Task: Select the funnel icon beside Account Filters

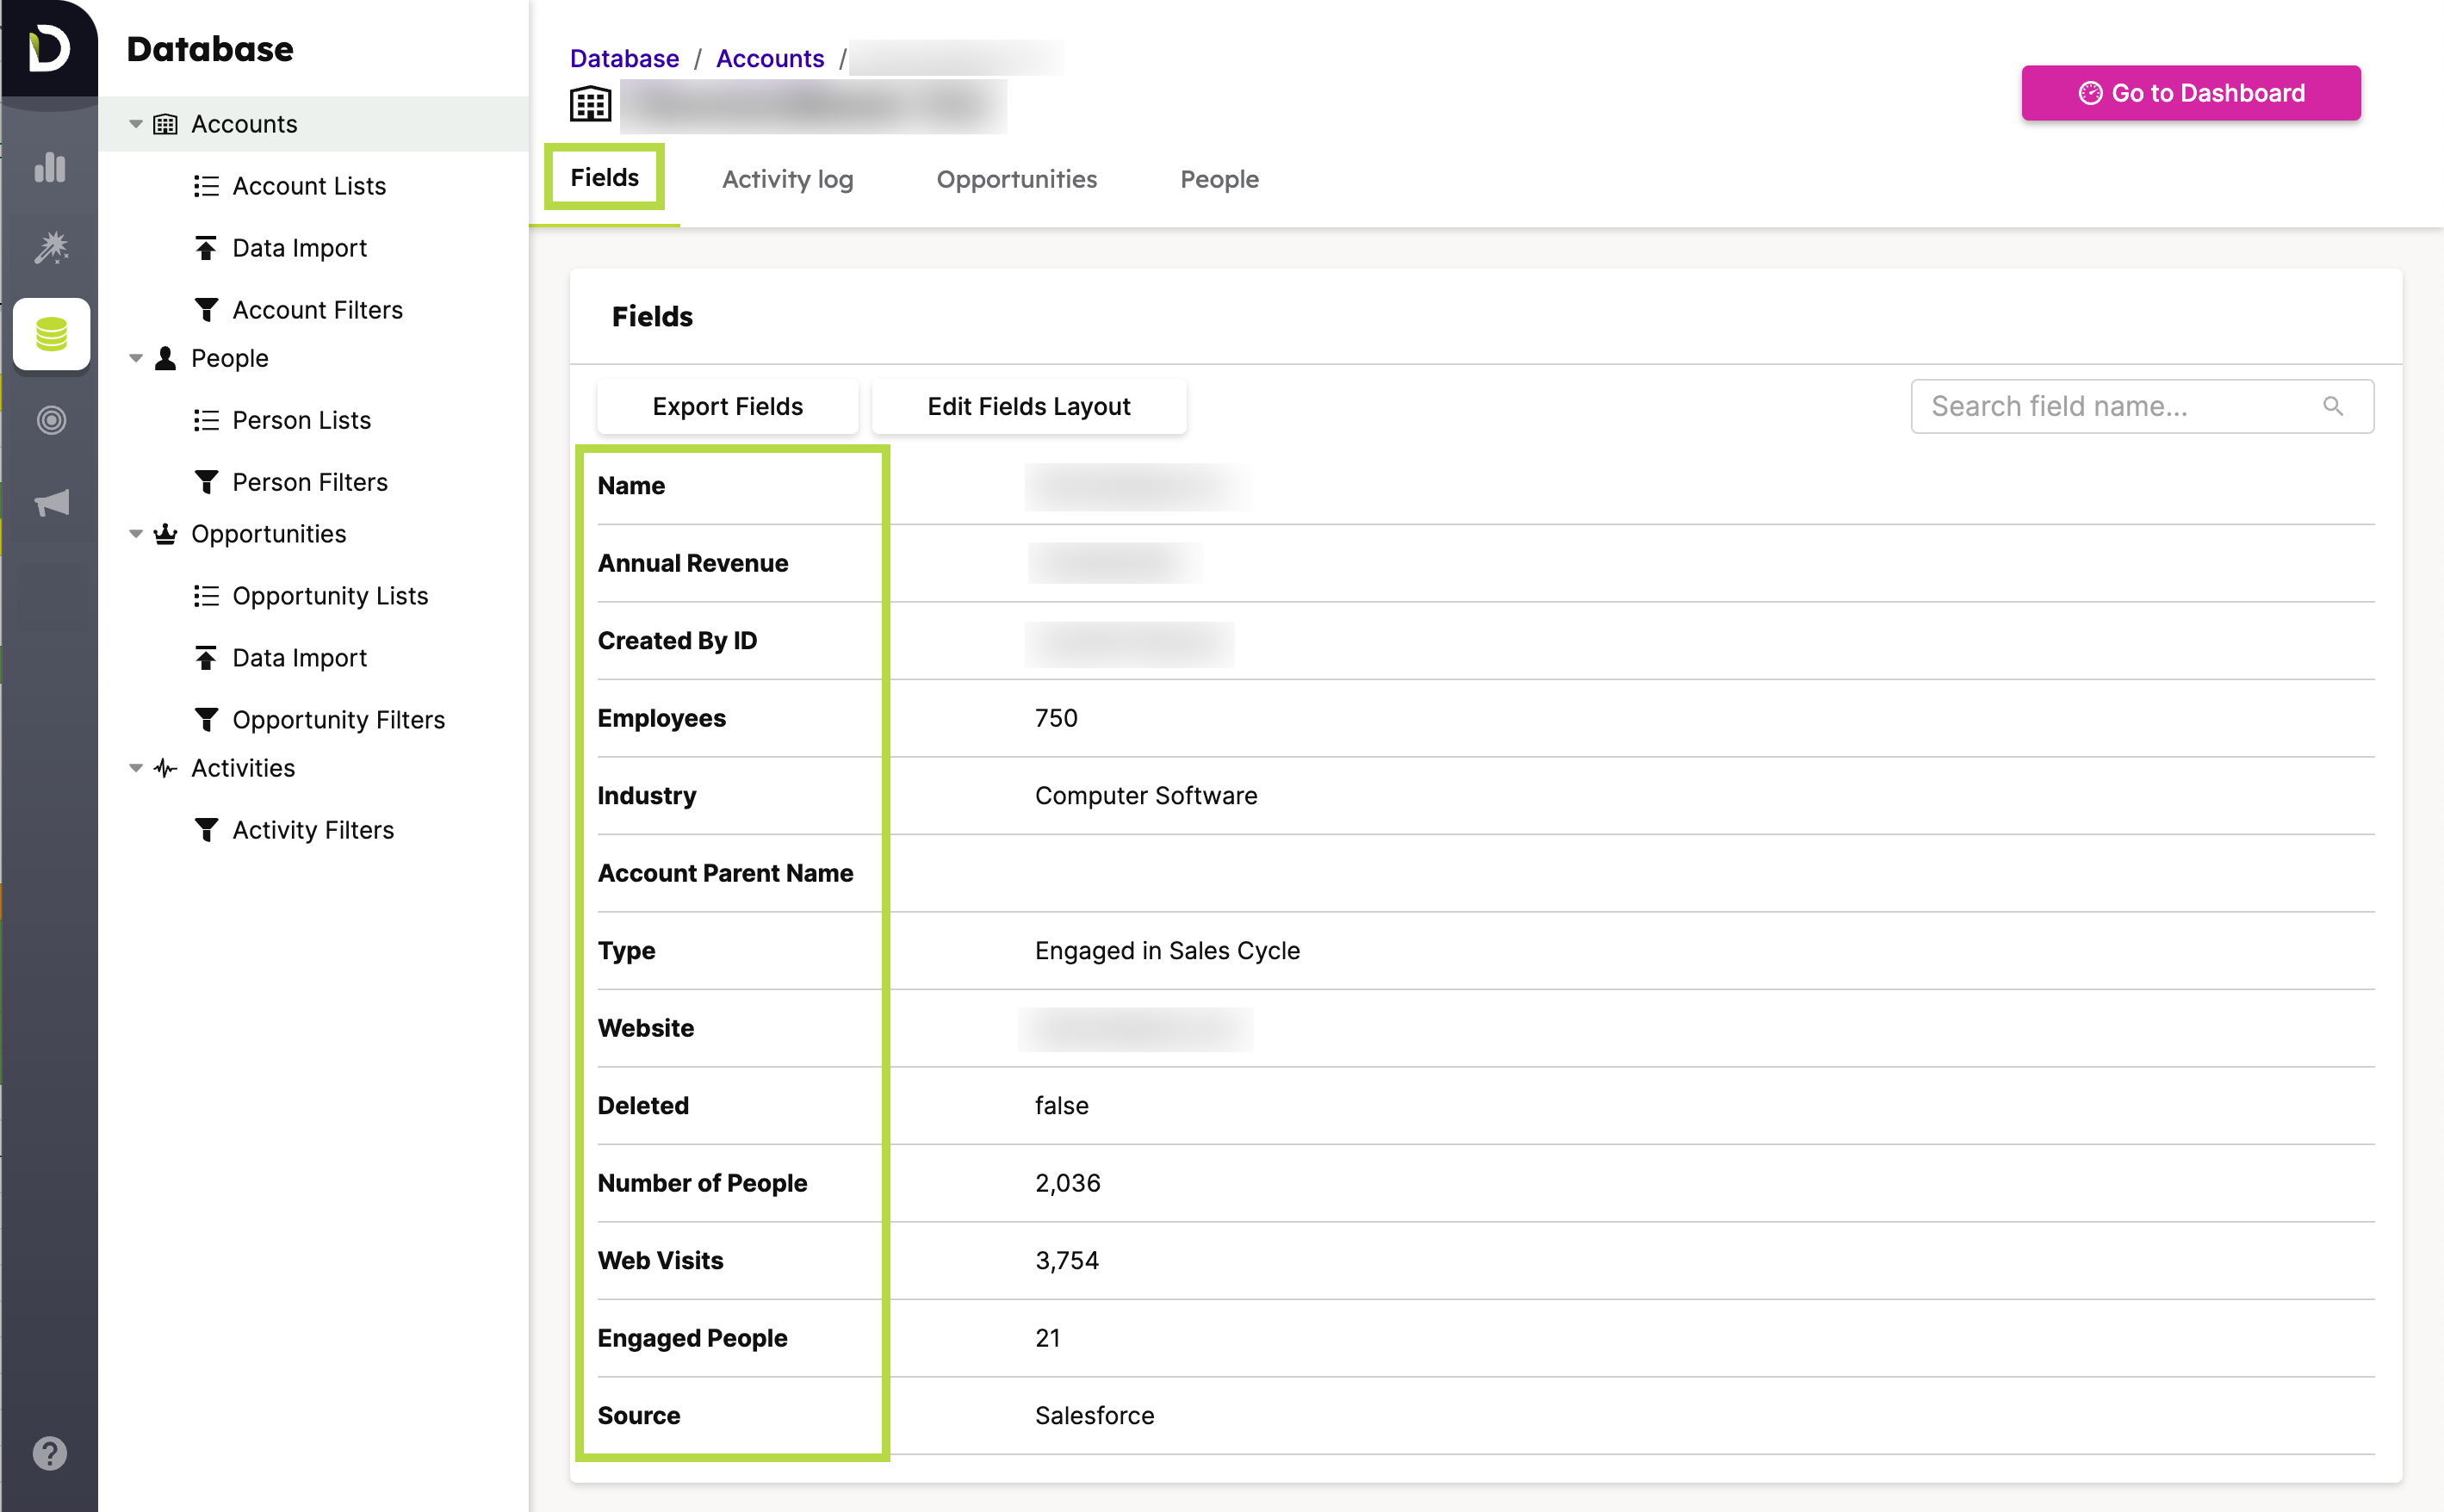Action: (207, 309)
